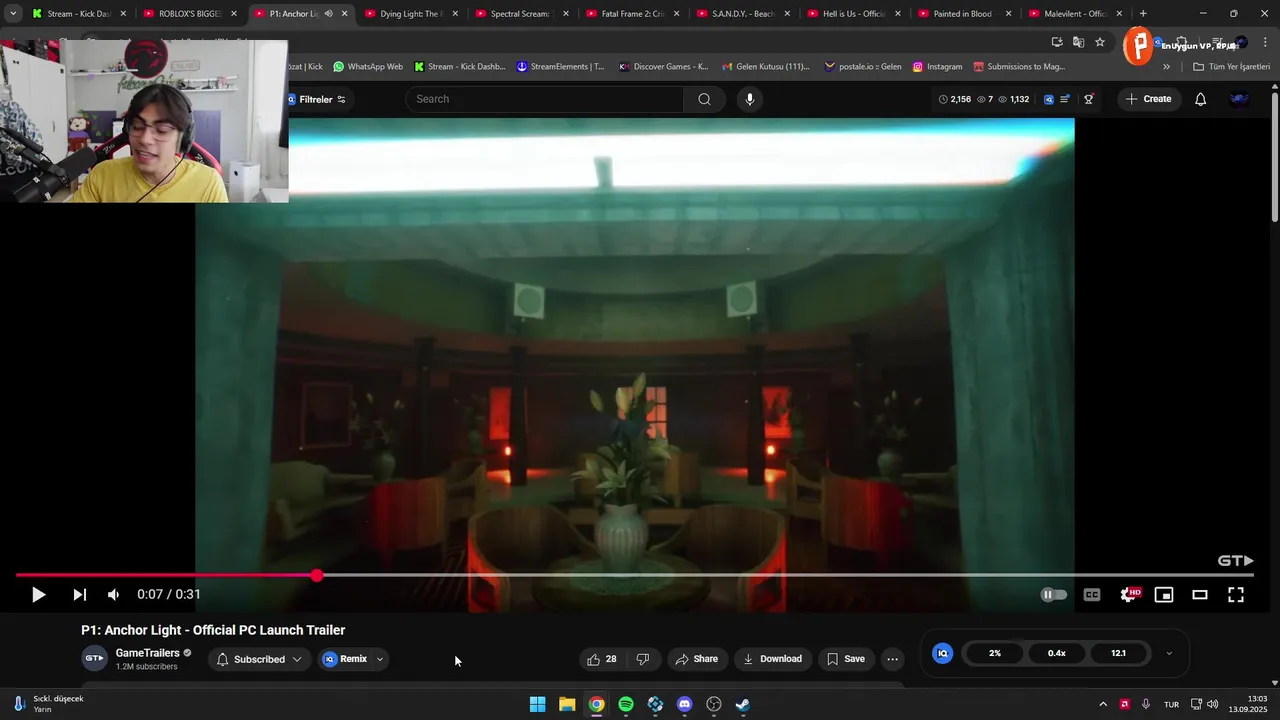The height and width of the screenshot is (720, 1280).
Task: Open Spotify from the taskbar
Action: pyautogui.click(x=626, y=704)
